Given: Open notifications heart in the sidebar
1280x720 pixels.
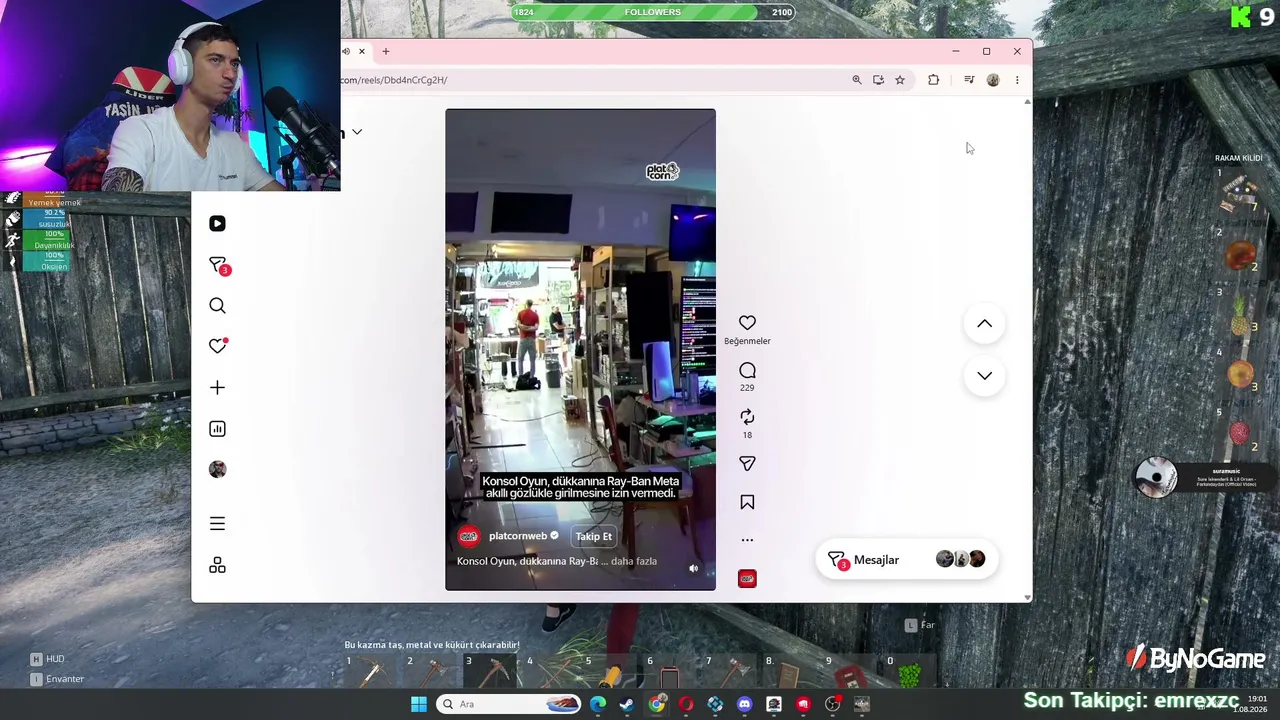Looking at the screenshot, I should pos(218,346).
